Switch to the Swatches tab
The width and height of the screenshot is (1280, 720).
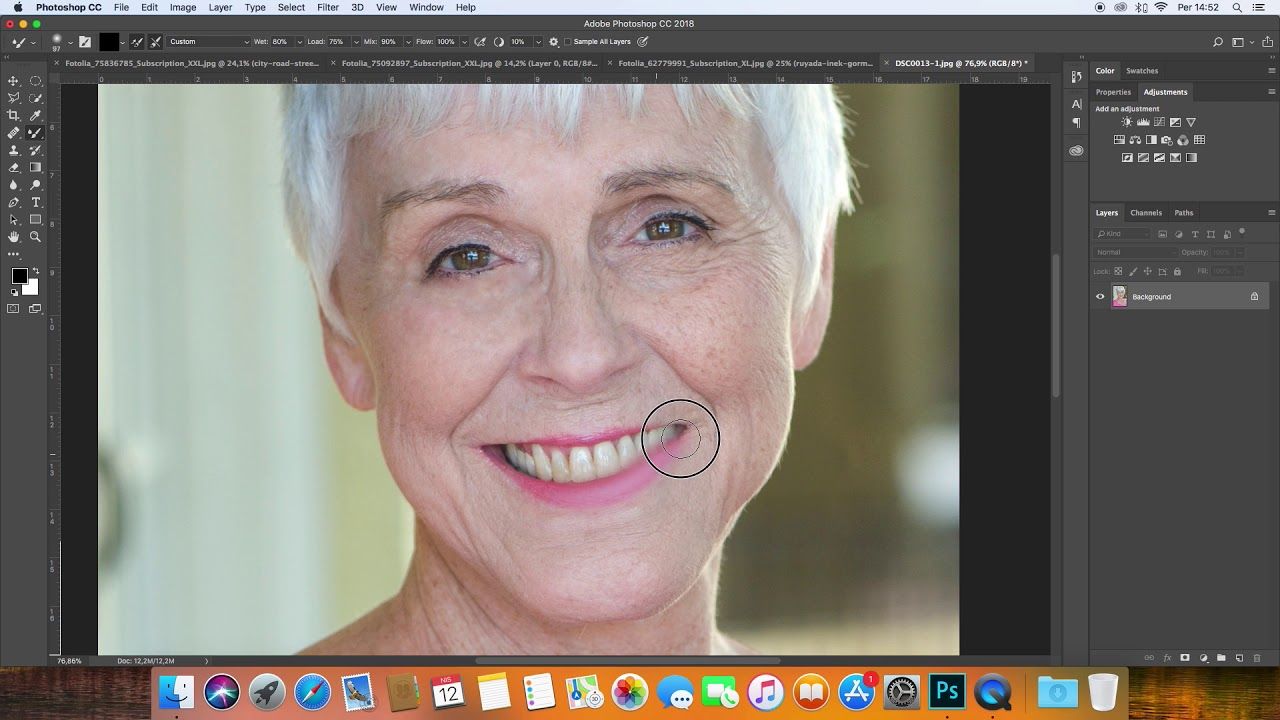pyautogui.click(x=1142, y=71)
